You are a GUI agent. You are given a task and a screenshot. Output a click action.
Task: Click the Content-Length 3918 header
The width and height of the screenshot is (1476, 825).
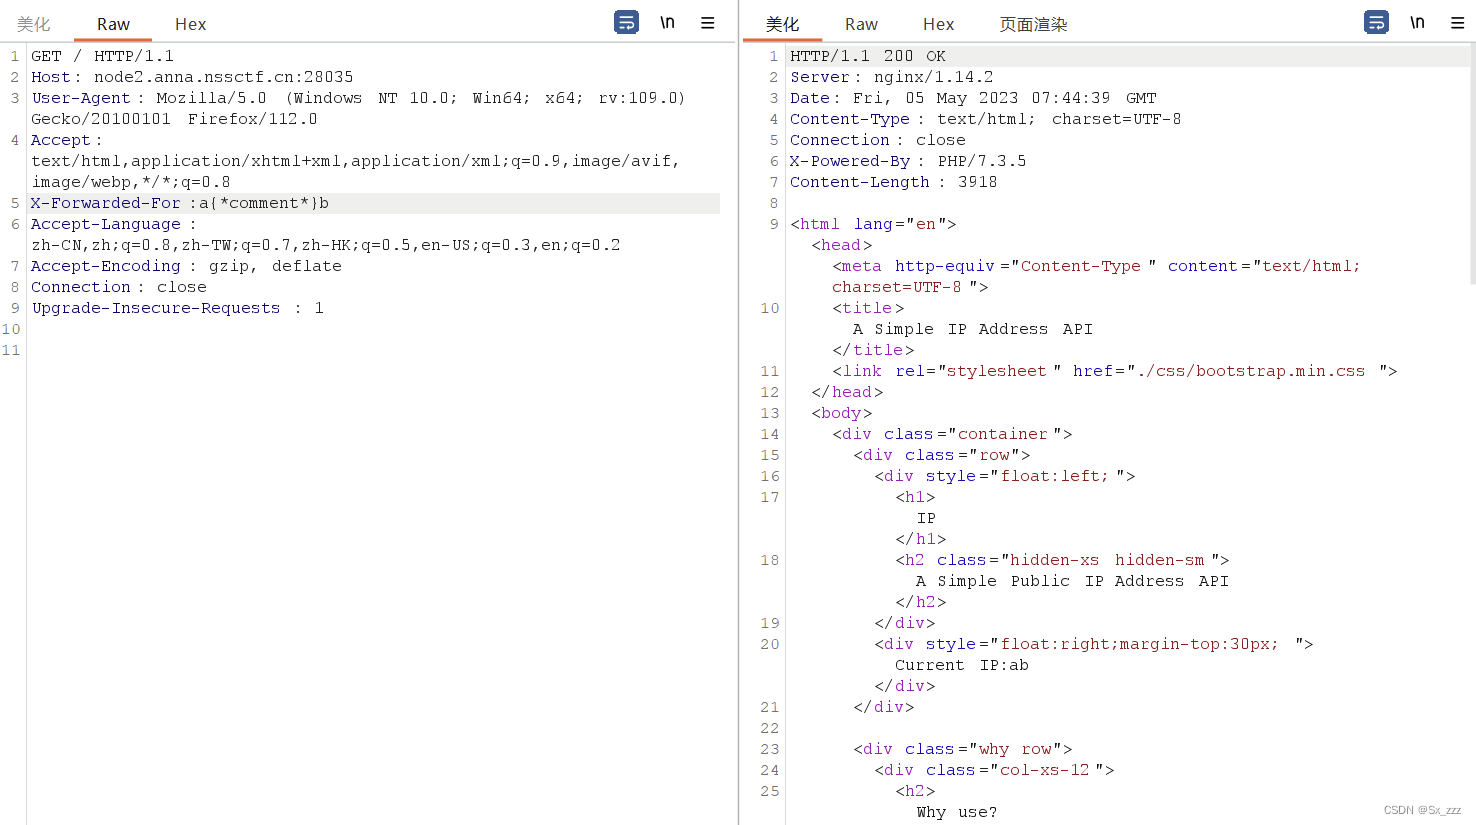coord(893,182)
